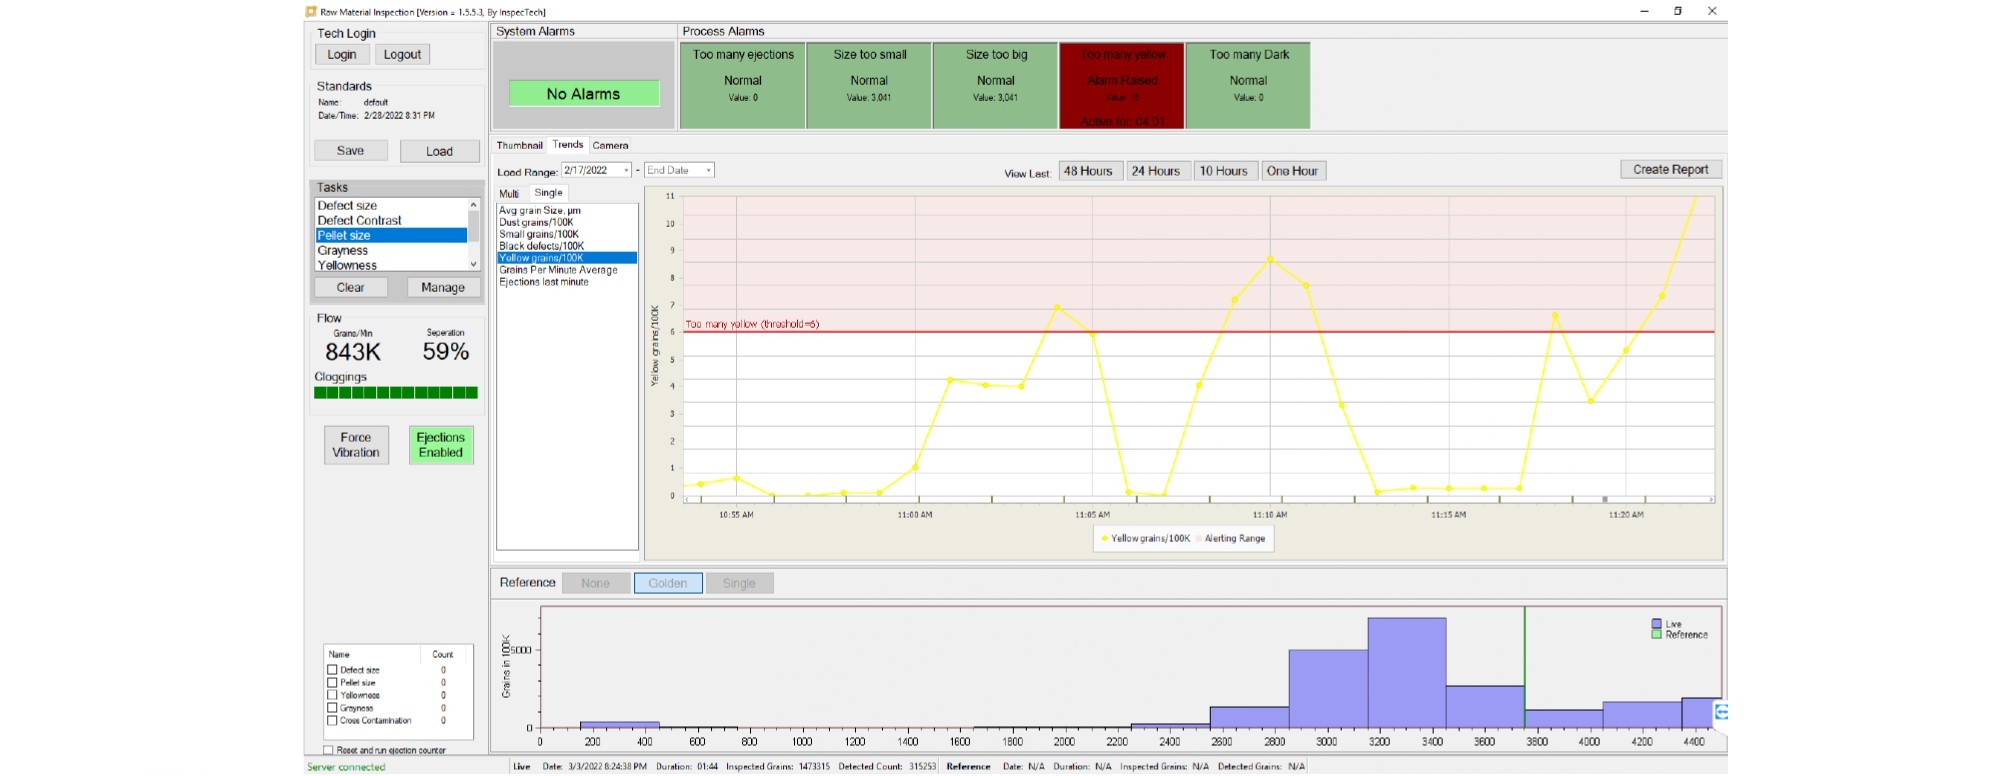The width and height of the screenshot is (2000, 776).
Task: Open the Load Range start date dropdown
Action: pos(626,171)
